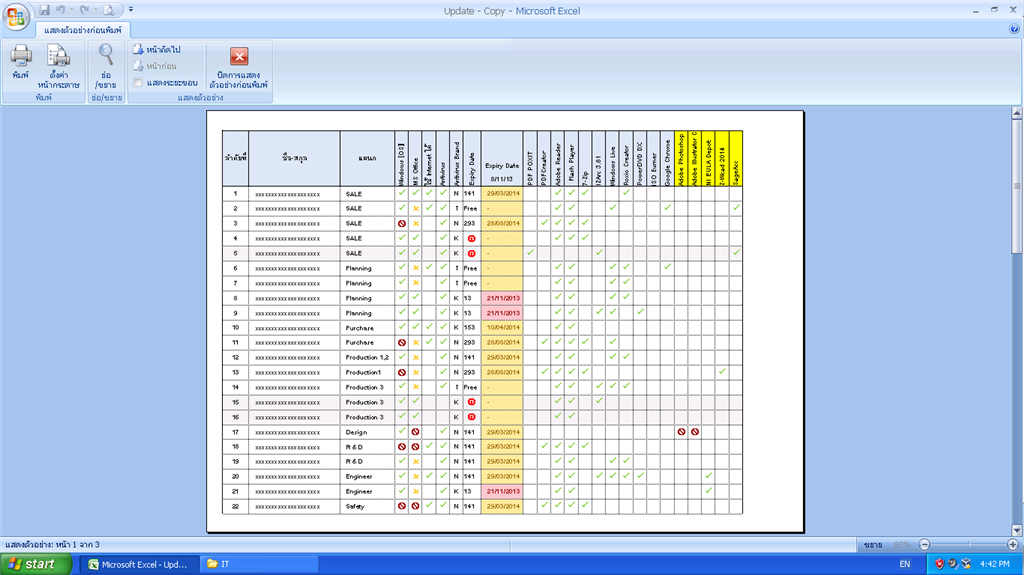Open the Windows start menu
Screen dimensions: 1024x575
point(35,564)
